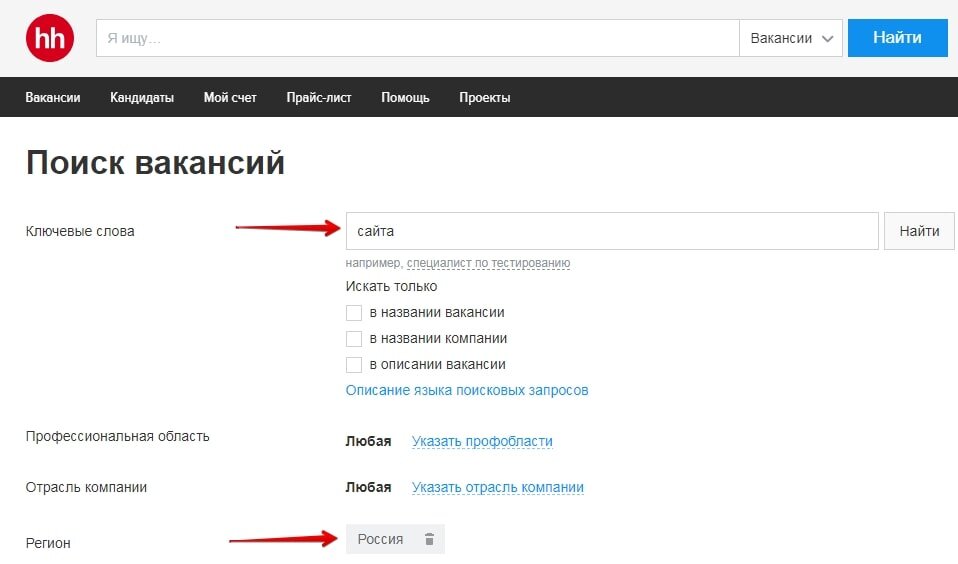
Task: Click the 'Поиск вакансий' heading
Action: pyautogui.click(x=155, y=163)
